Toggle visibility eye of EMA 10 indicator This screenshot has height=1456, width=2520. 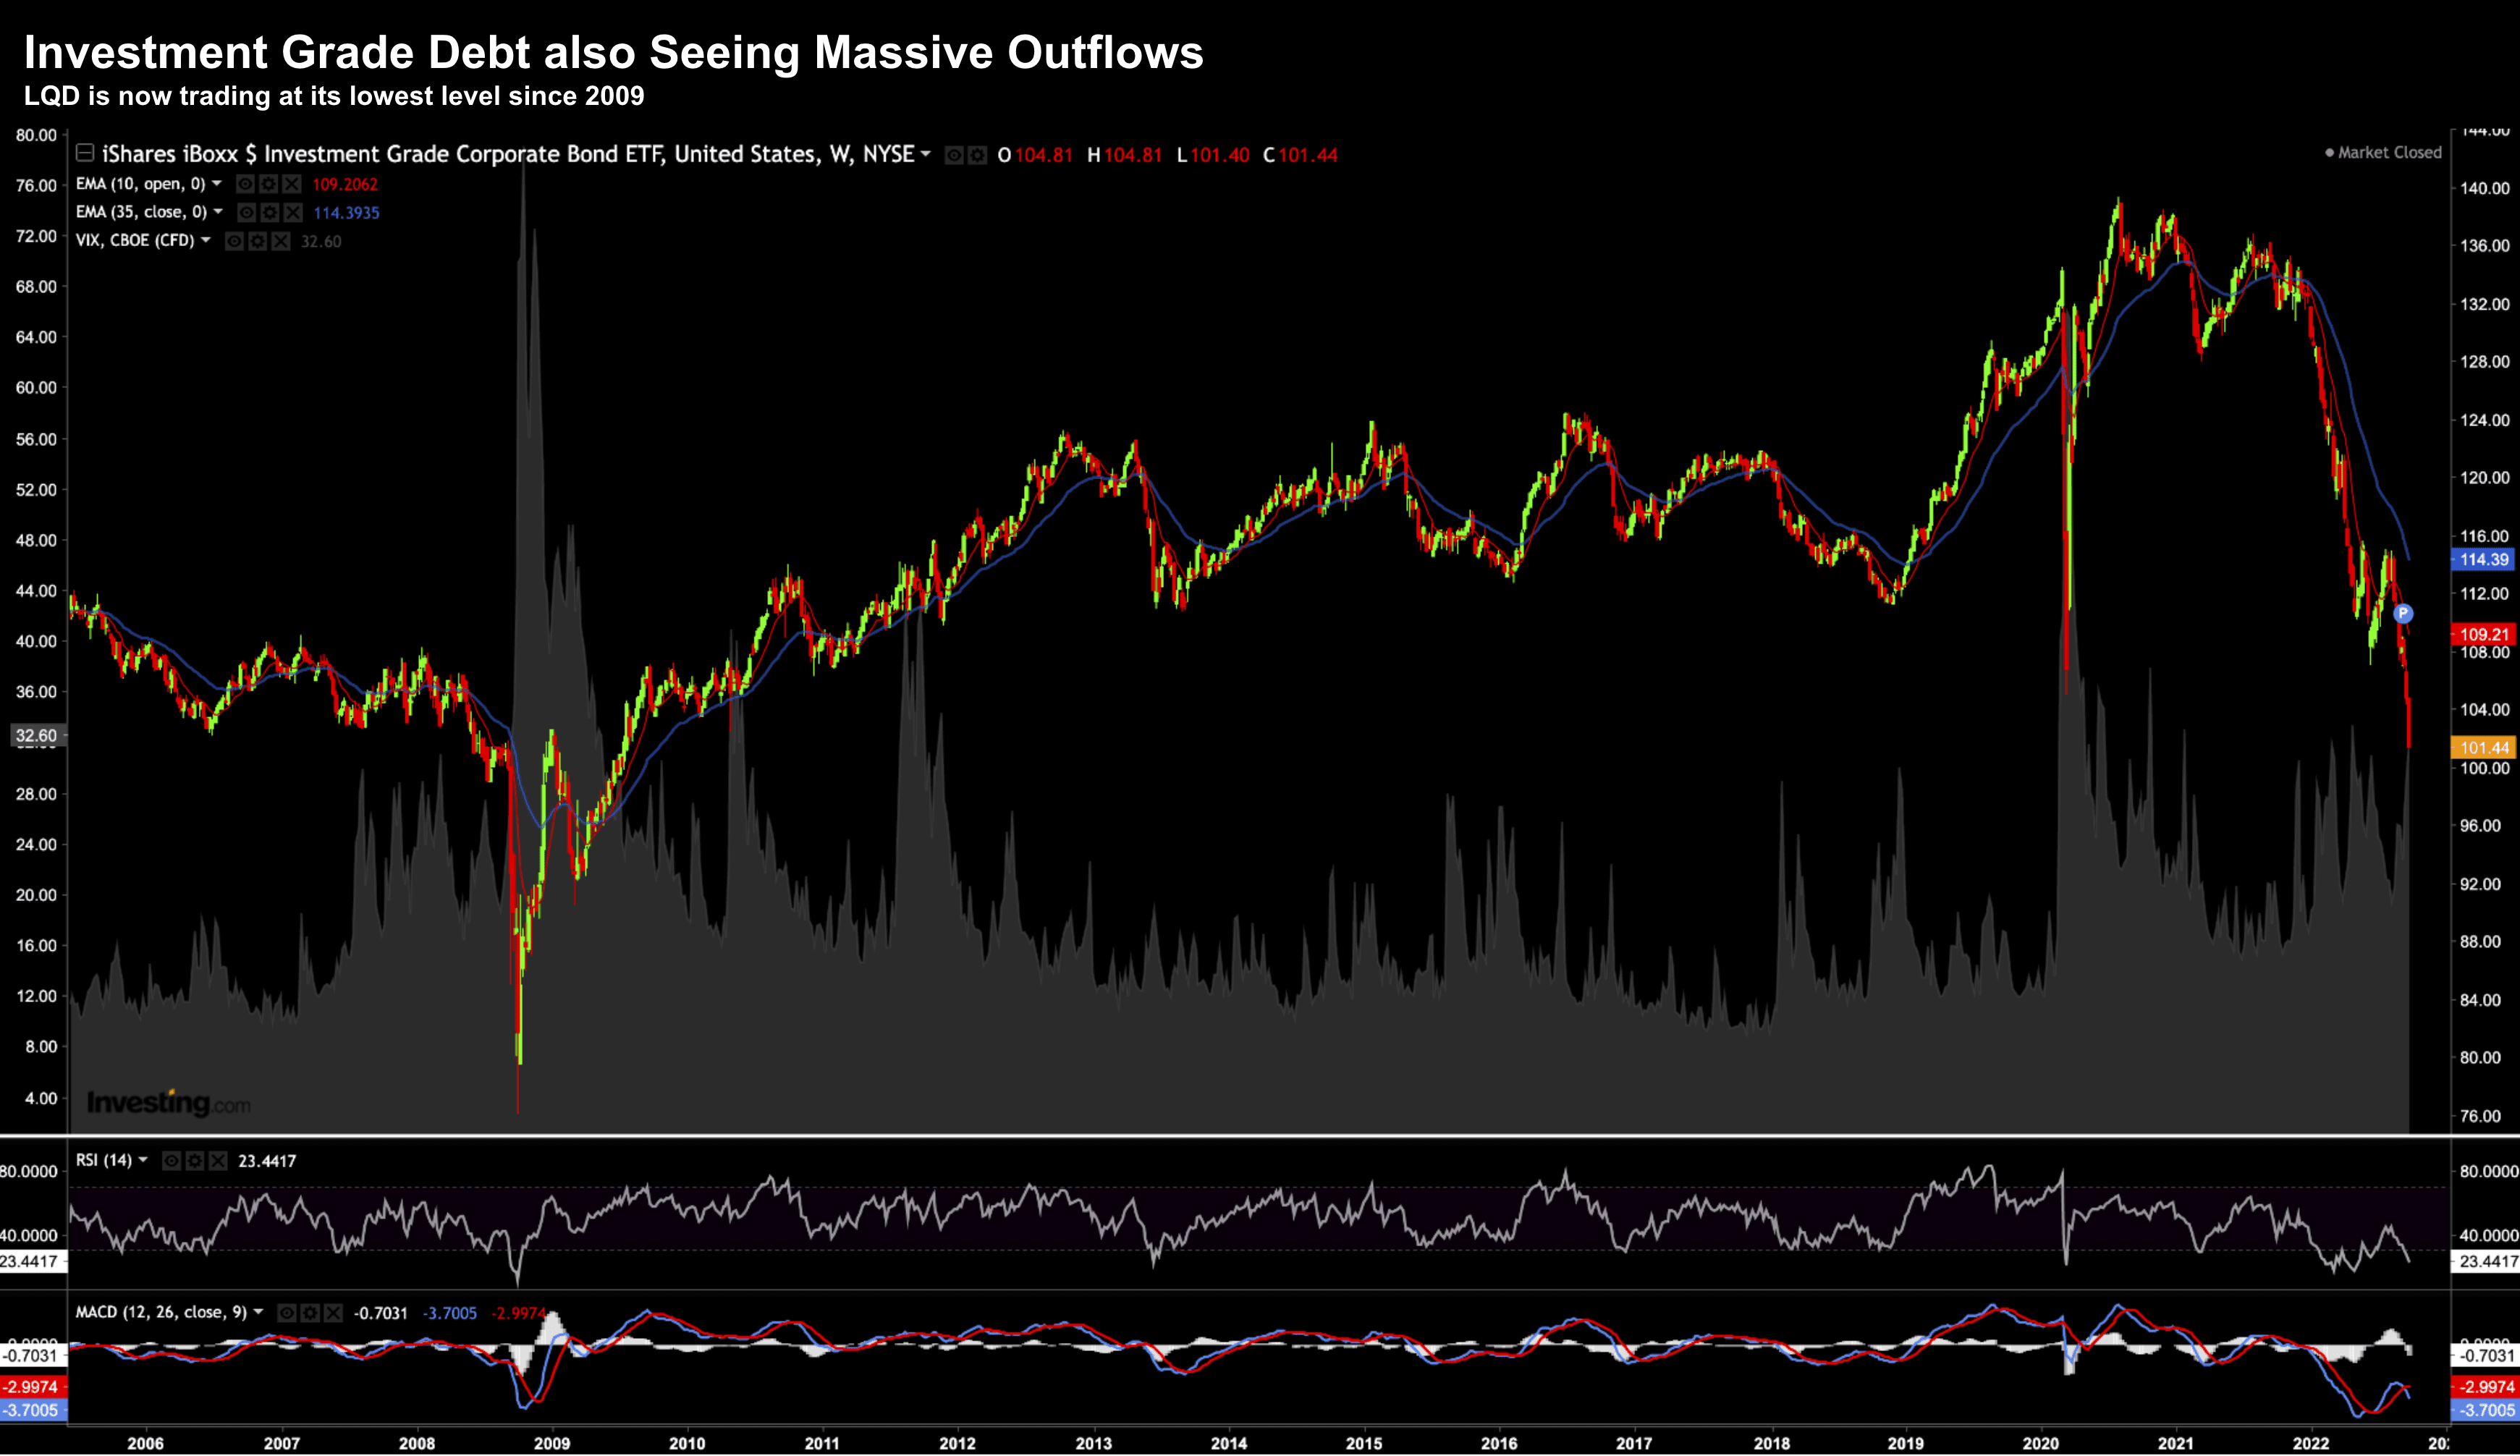(x=245, y=184)
